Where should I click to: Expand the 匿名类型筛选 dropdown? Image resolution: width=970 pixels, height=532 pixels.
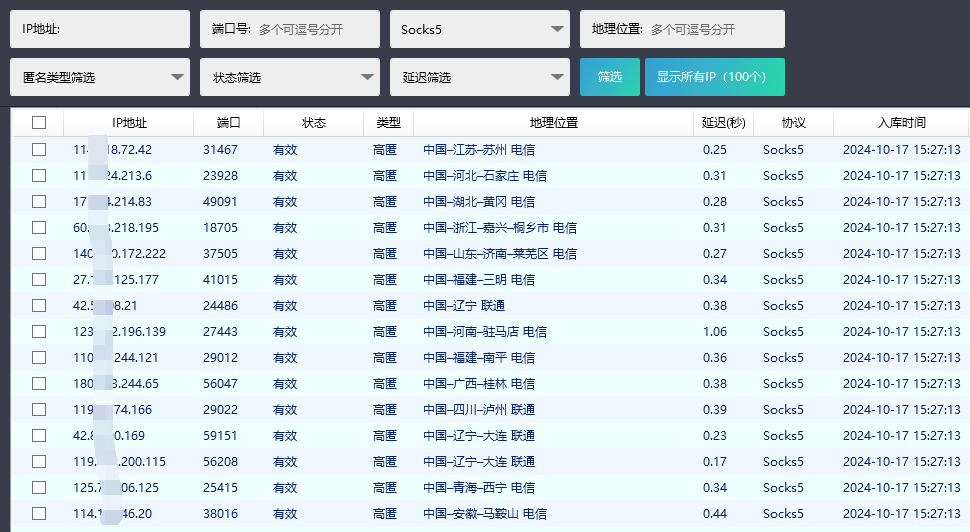[x=99, y=77]
